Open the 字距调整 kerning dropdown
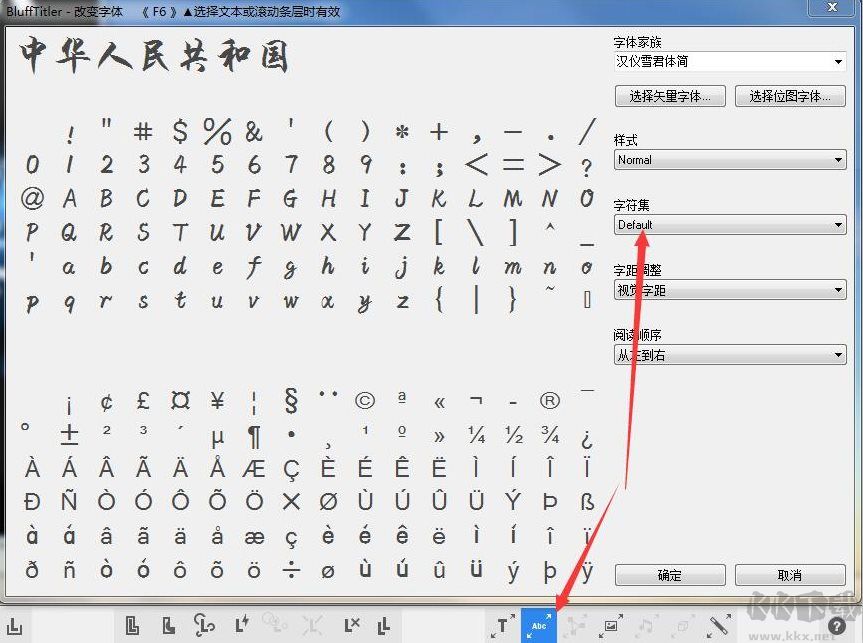The width and height of the screenshot is (863, 643). 729,289
